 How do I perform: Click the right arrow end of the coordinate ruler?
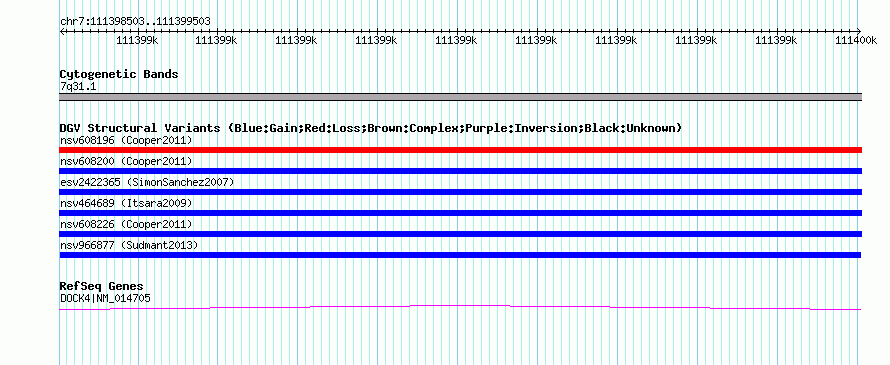859,31
